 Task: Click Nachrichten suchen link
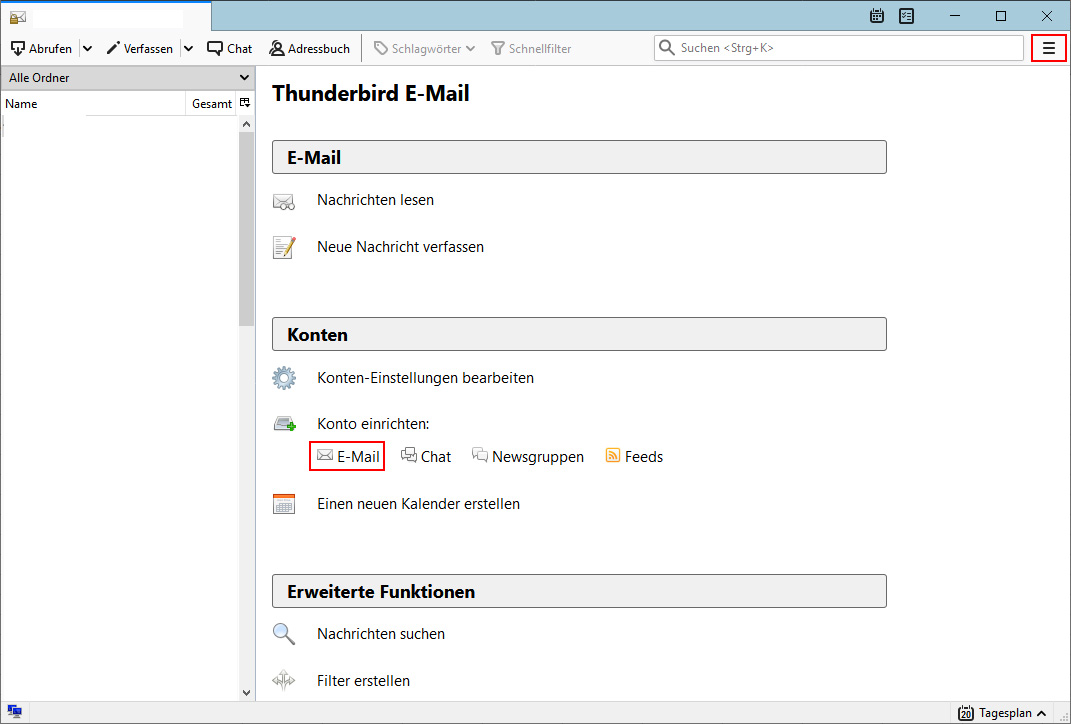click(380, 634)
